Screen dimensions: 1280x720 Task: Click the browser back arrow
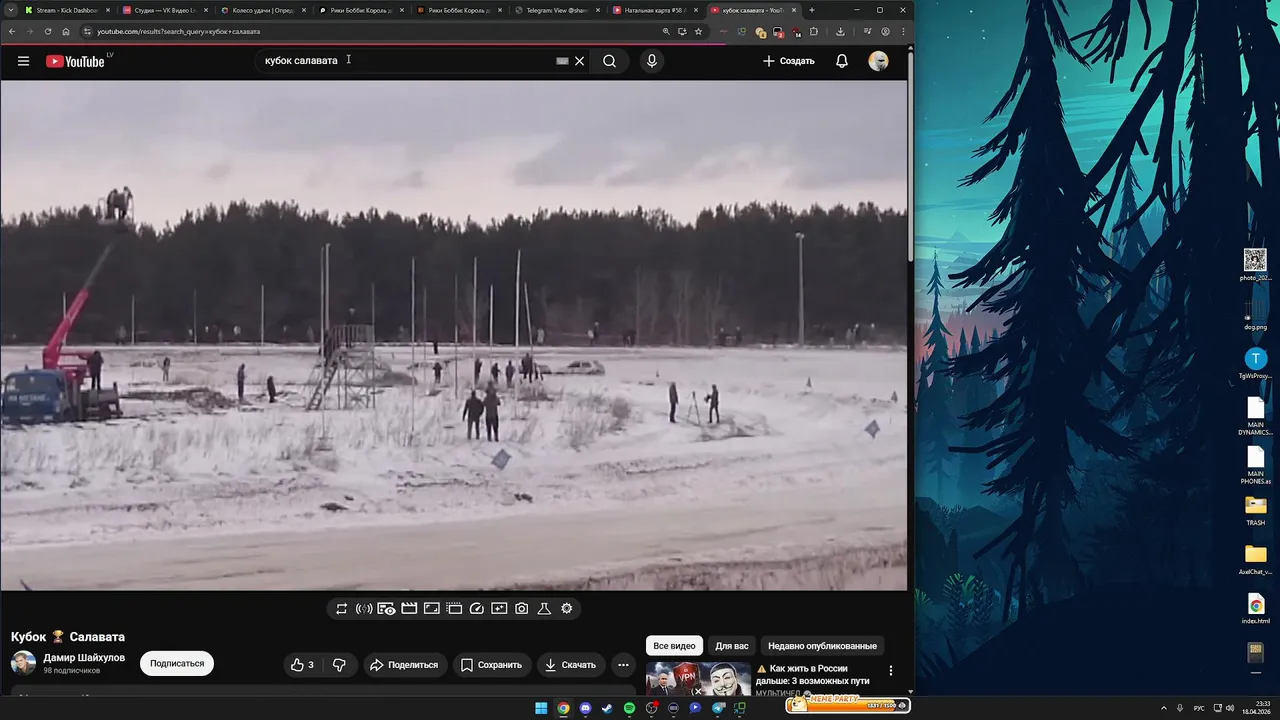[x=11, y=31]
